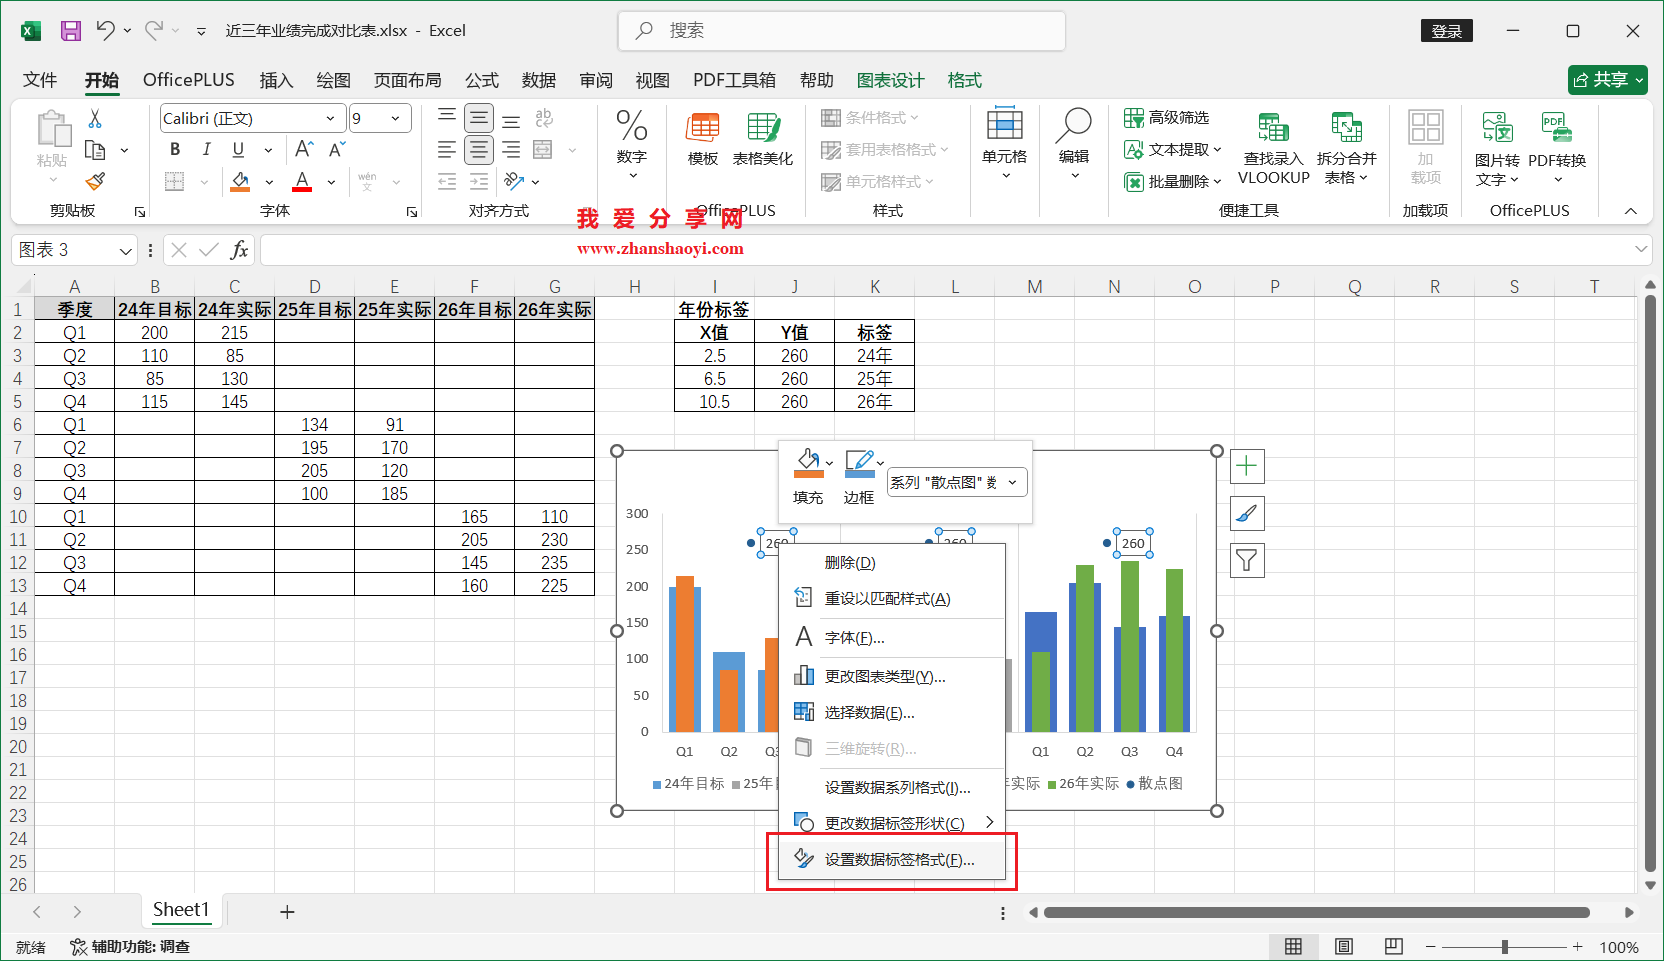The height and width of the screenshot is (961, 1664).
Task: Click the Wrap text icon
Action: coord(544,118)
